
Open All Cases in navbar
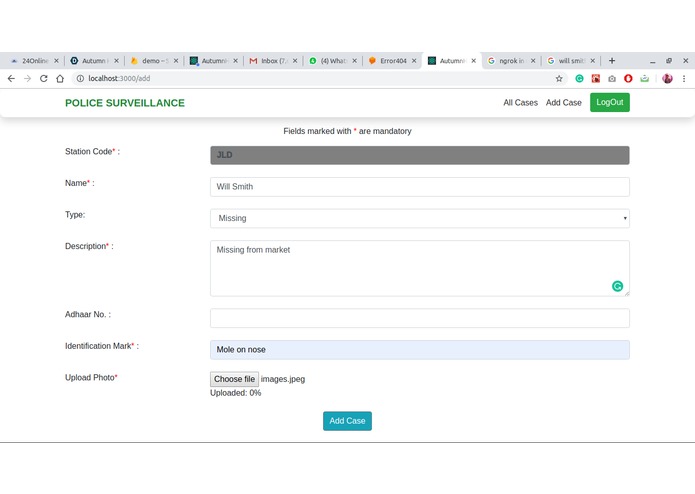[x=520, y=103]
